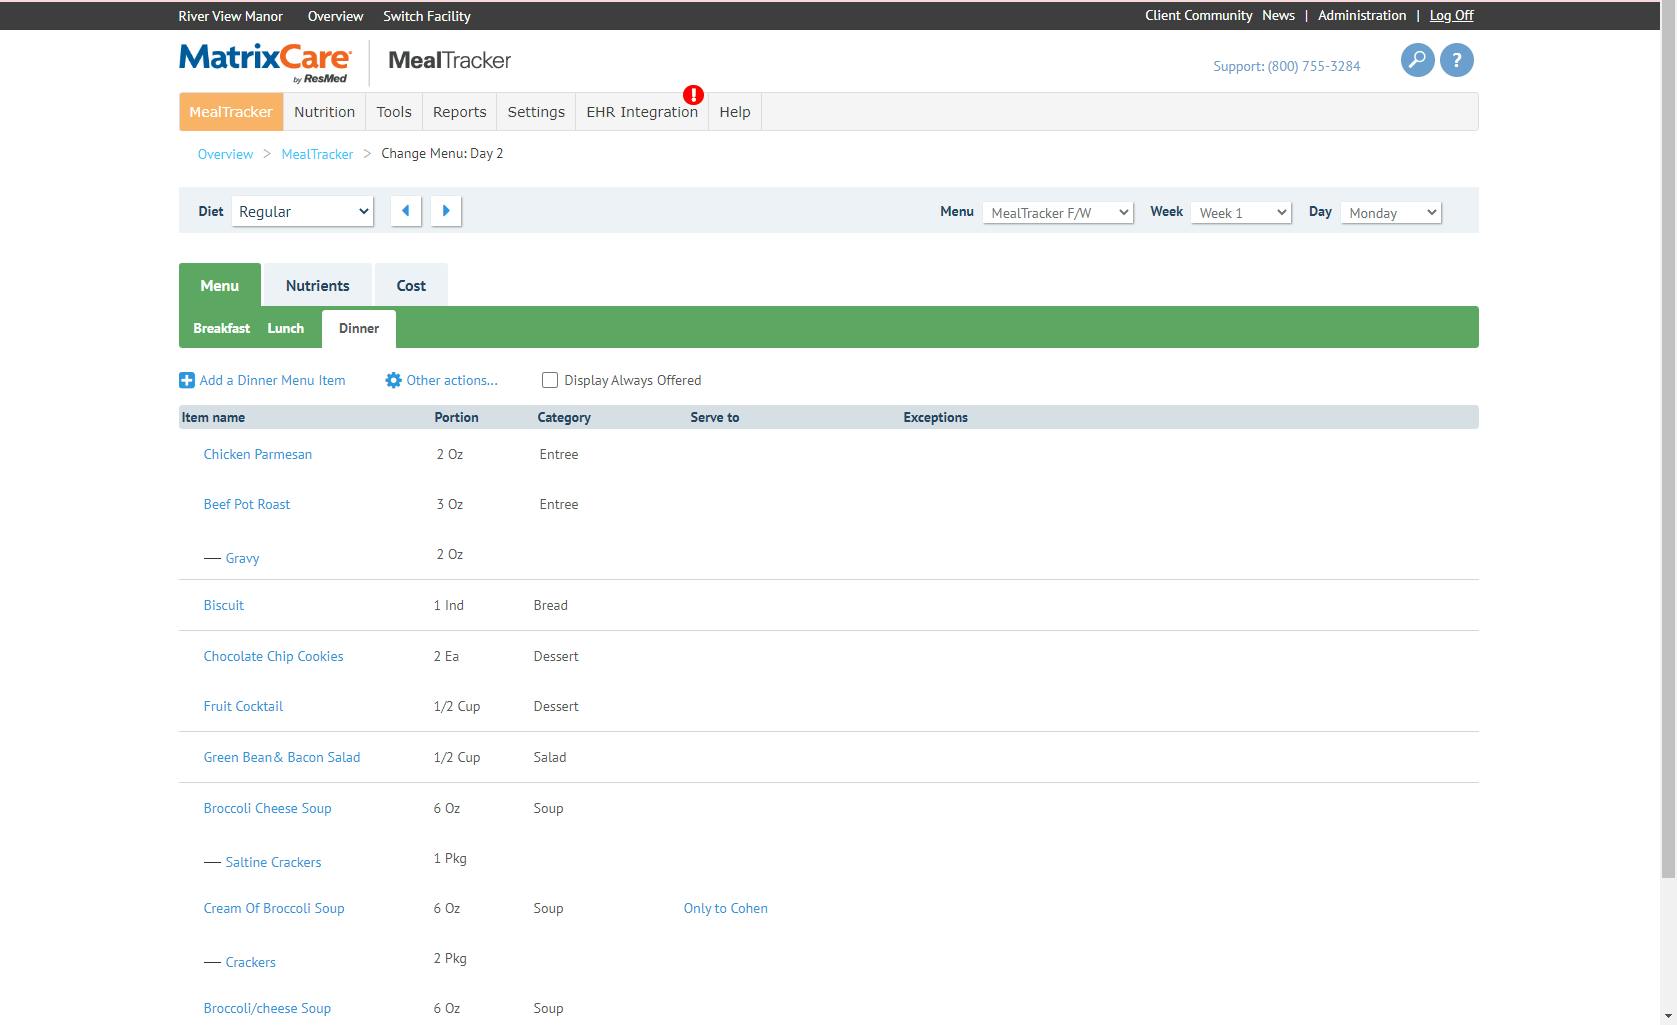The width and height of the screenshot is (1677, 1025).
Task: Navigate to previous diet using left arrow
Action: click(405, 211)
